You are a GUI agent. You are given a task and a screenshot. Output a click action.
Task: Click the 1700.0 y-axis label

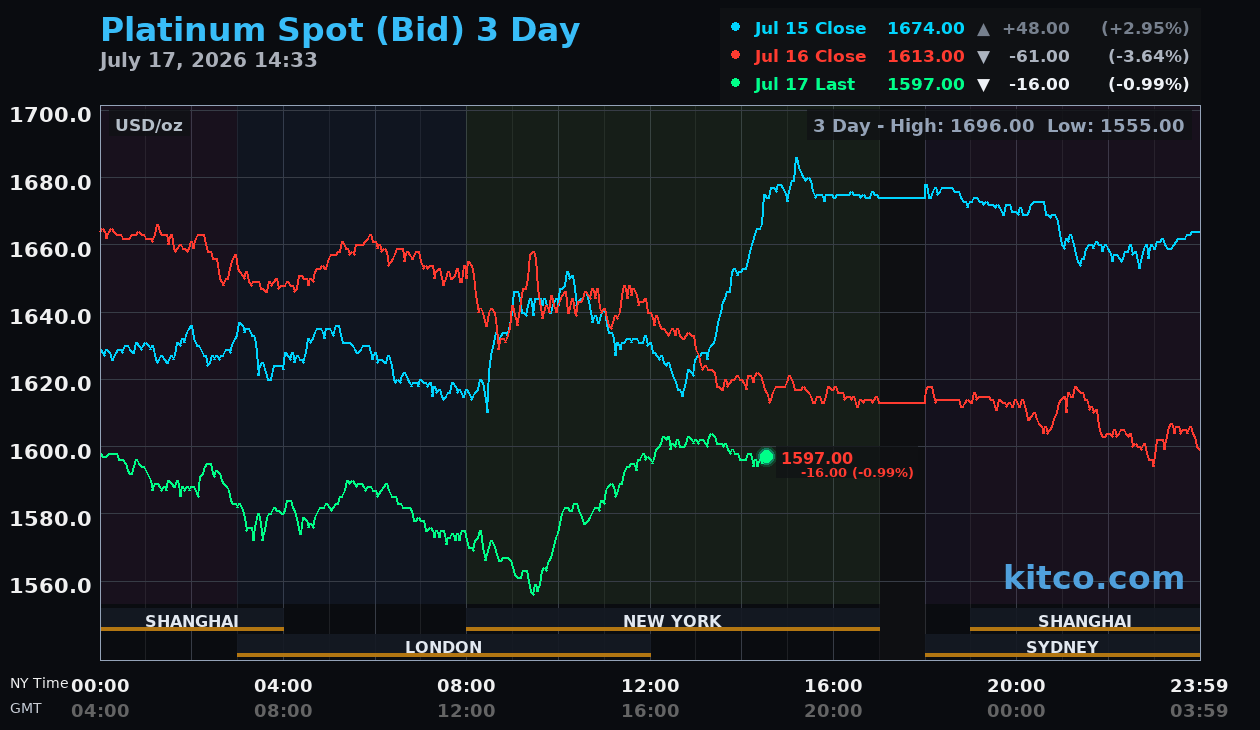tap(50, 114)
